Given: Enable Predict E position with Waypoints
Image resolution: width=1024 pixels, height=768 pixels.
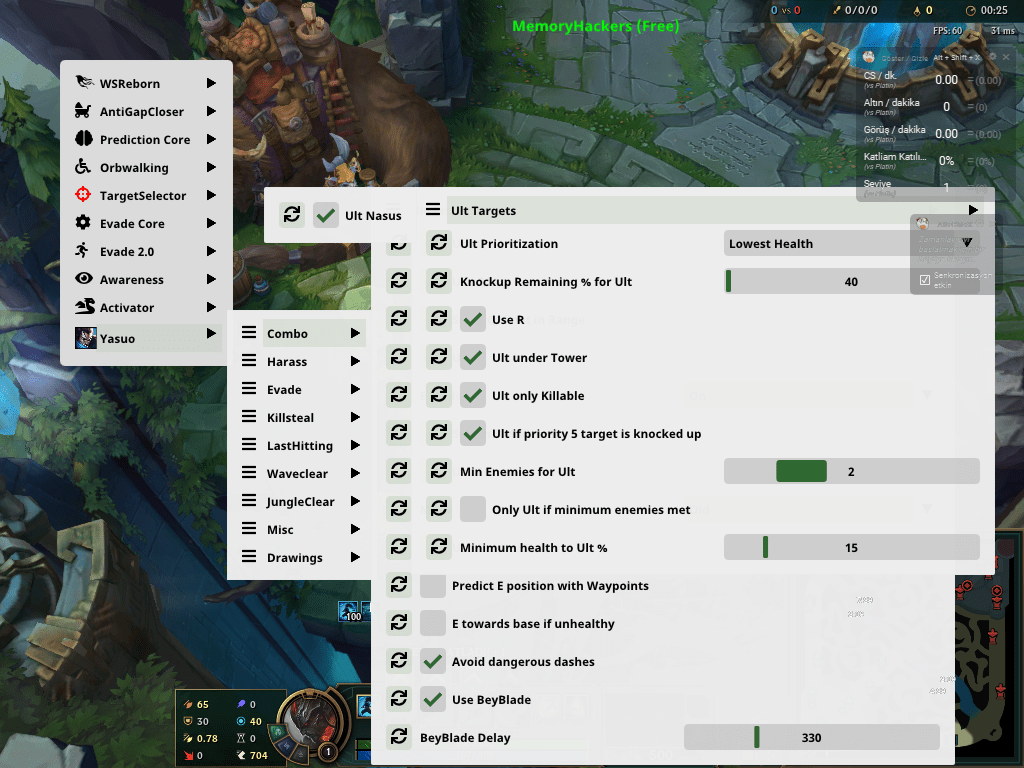Looking at the screenshot, I should pos(432,585).
